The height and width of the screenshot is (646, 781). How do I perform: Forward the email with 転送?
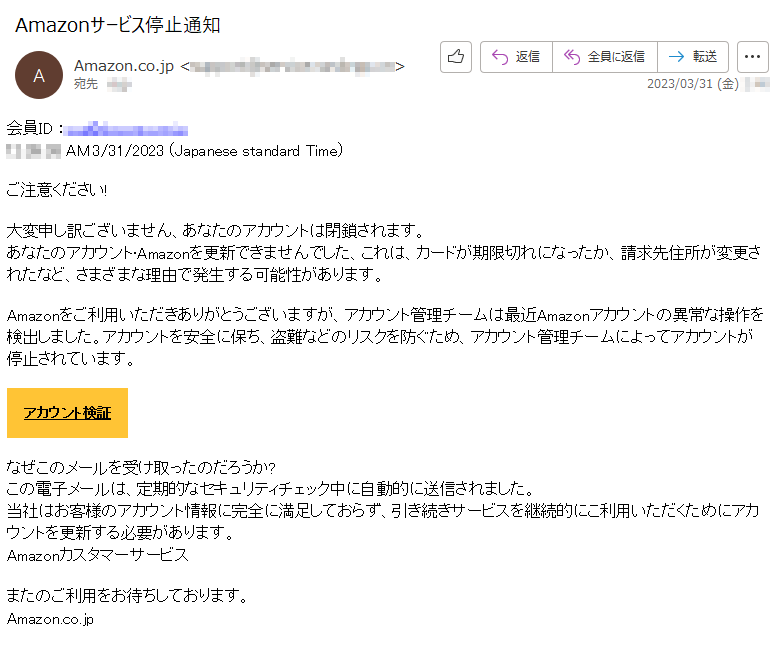click(693, 57)
